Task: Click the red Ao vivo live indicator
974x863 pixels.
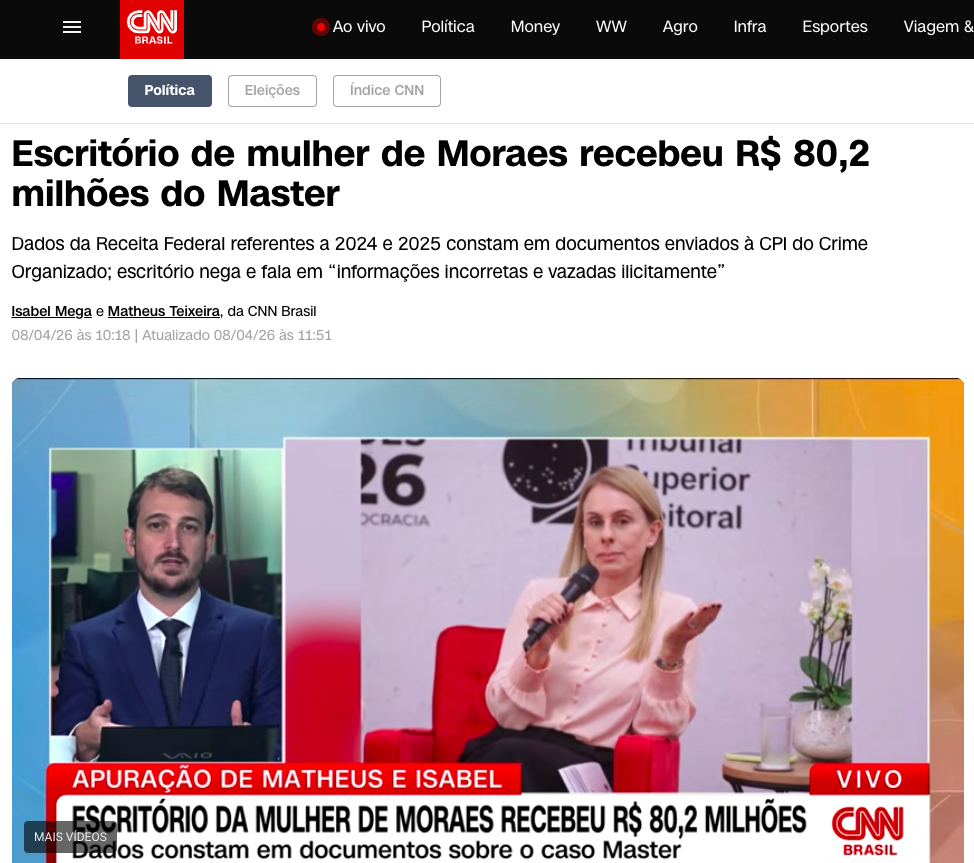Action: coord(321,27)
